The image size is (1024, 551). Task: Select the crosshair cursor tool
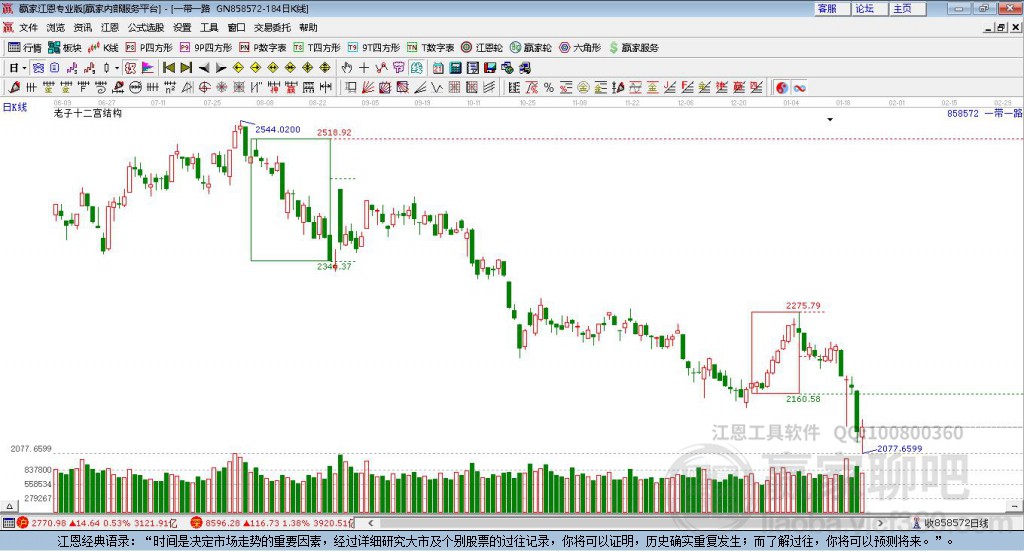pyautogui.click(x=364, y=68)
